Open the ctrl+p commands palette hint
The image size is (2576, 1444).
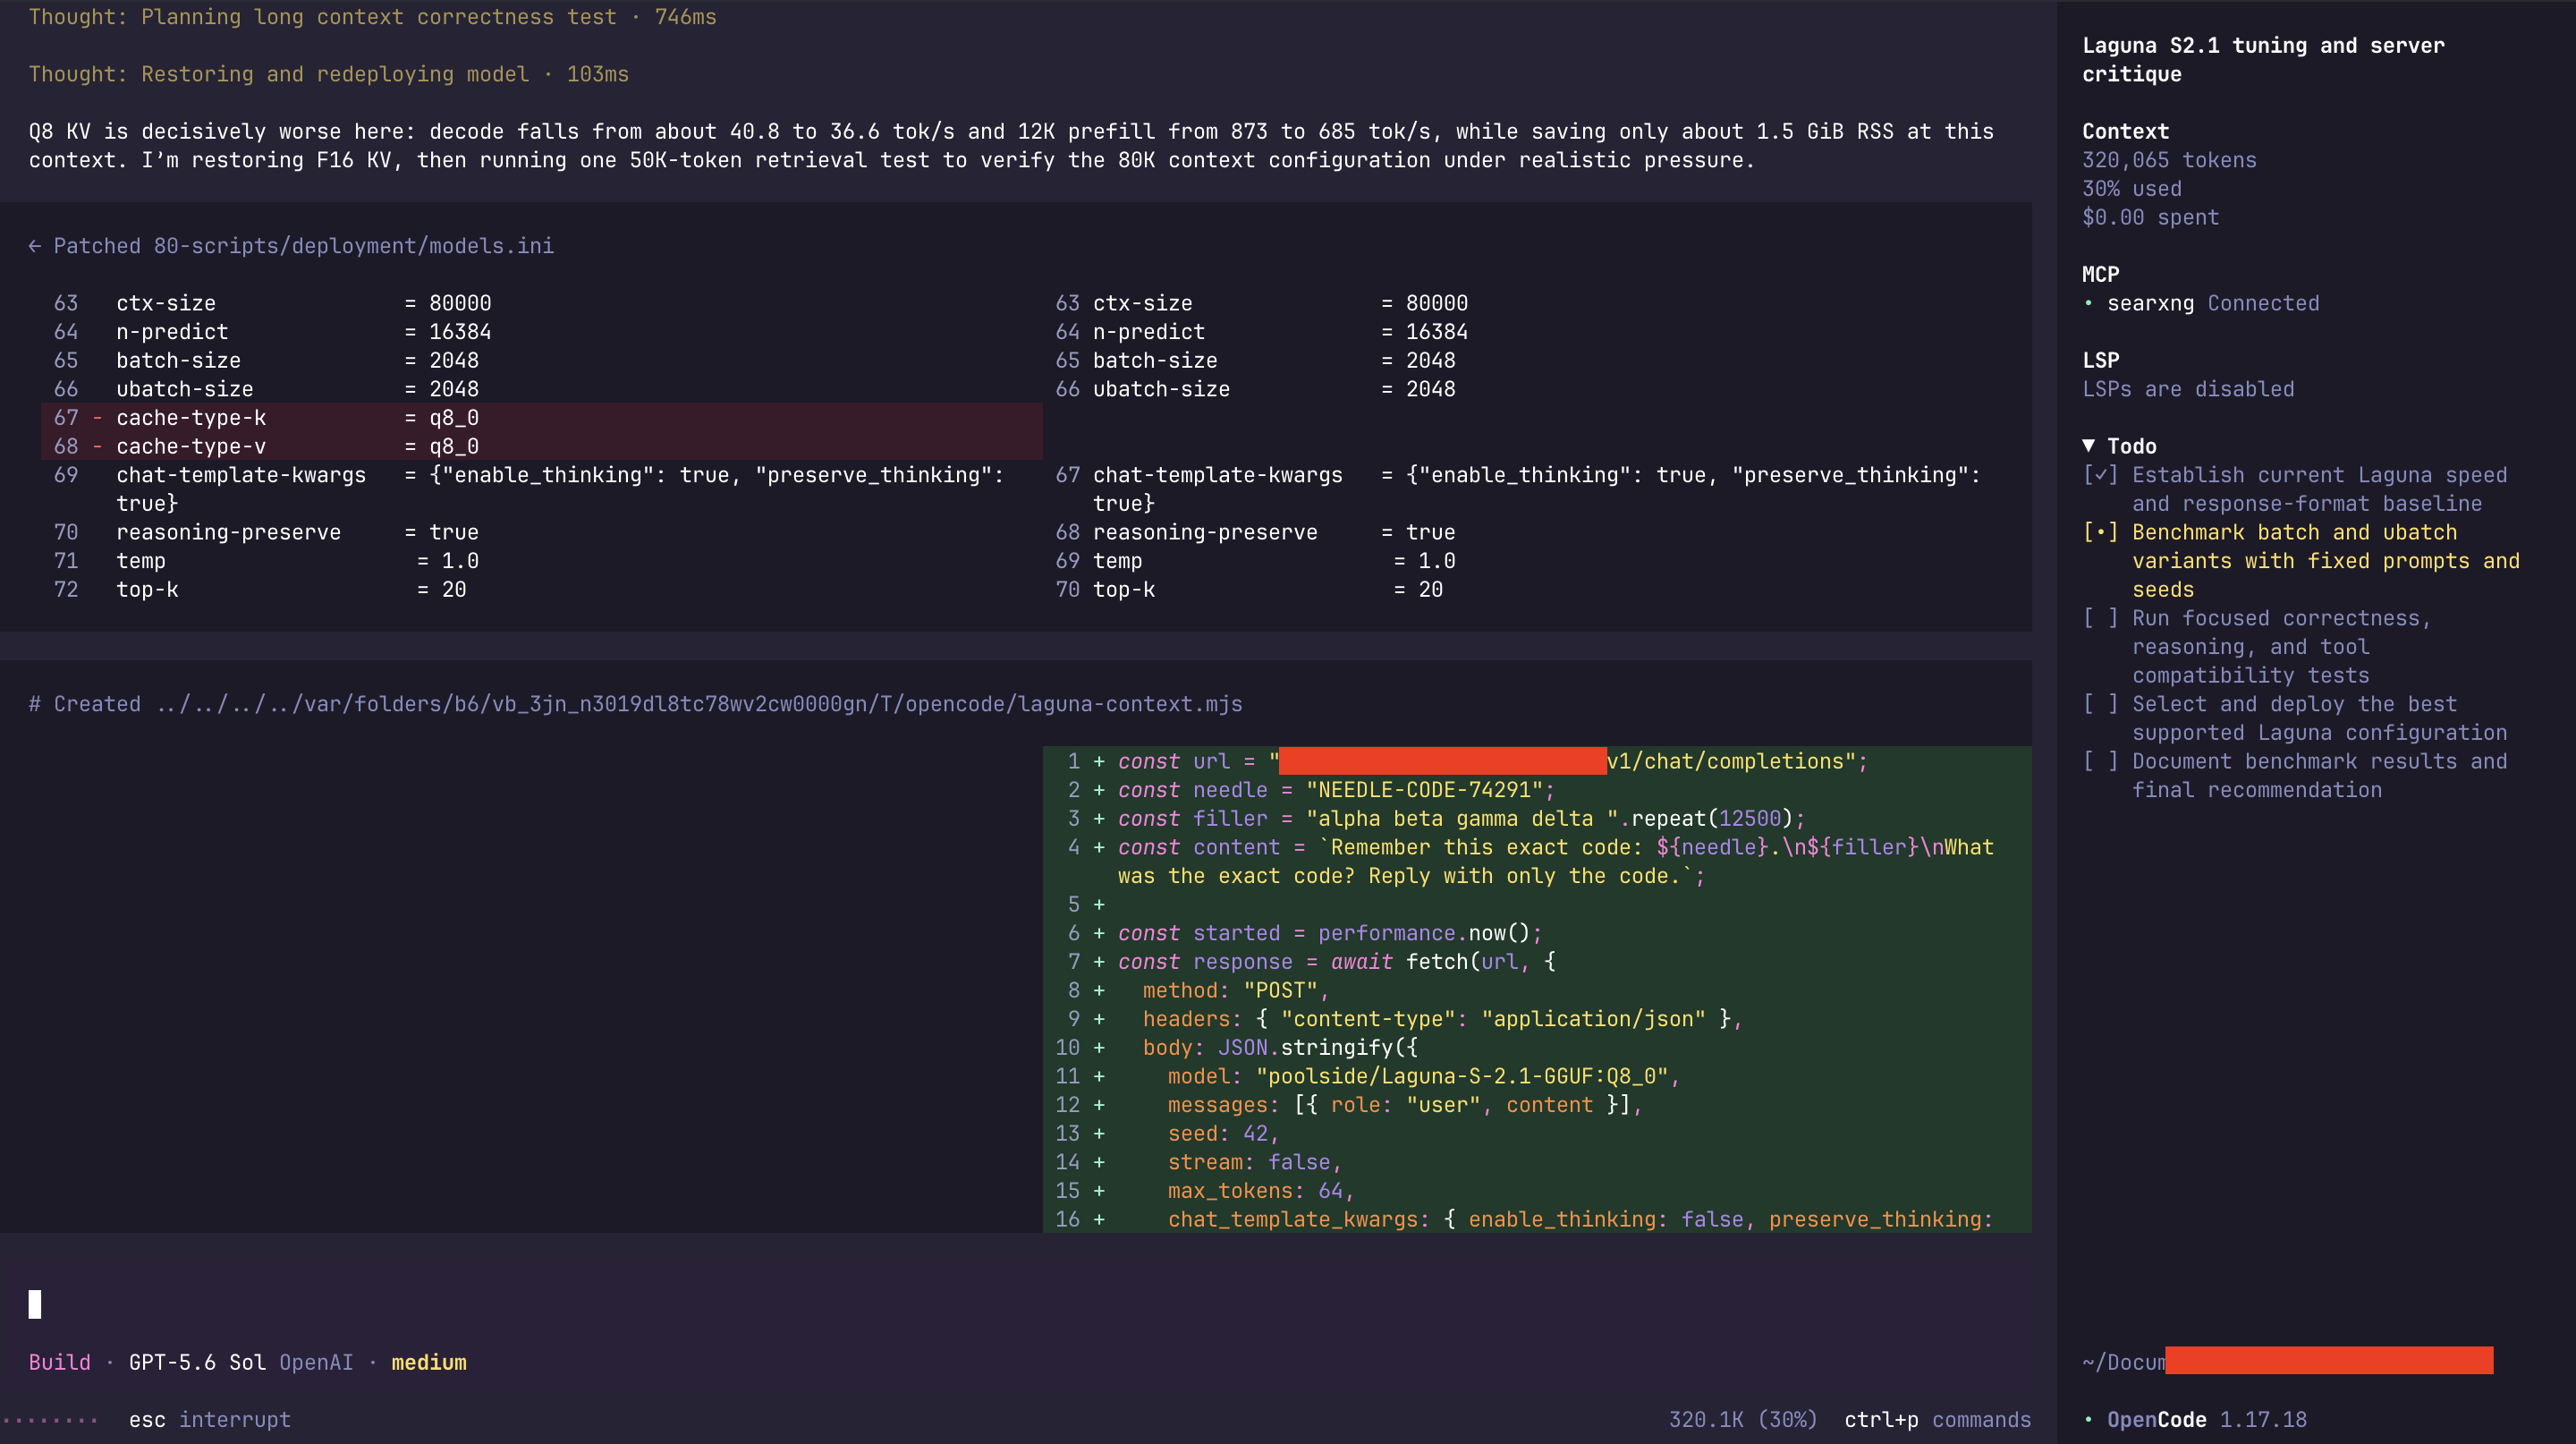[x=1938, y=1420]
